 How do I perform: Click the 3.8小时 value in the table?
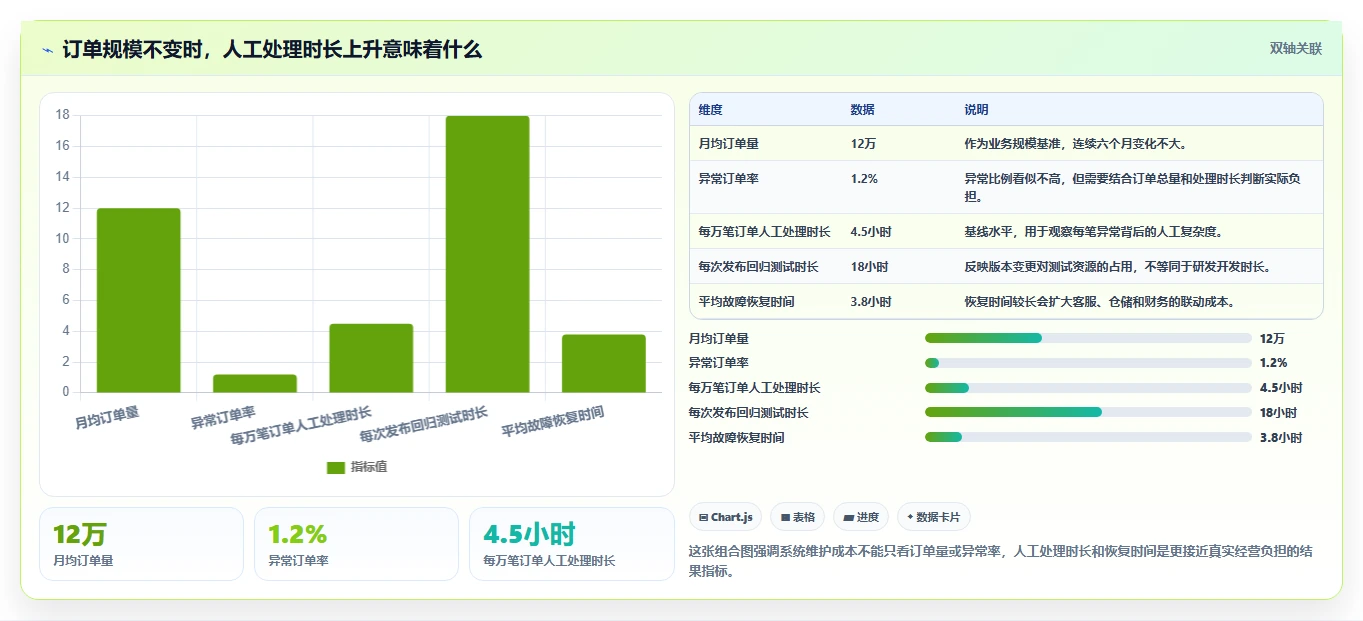871,302
